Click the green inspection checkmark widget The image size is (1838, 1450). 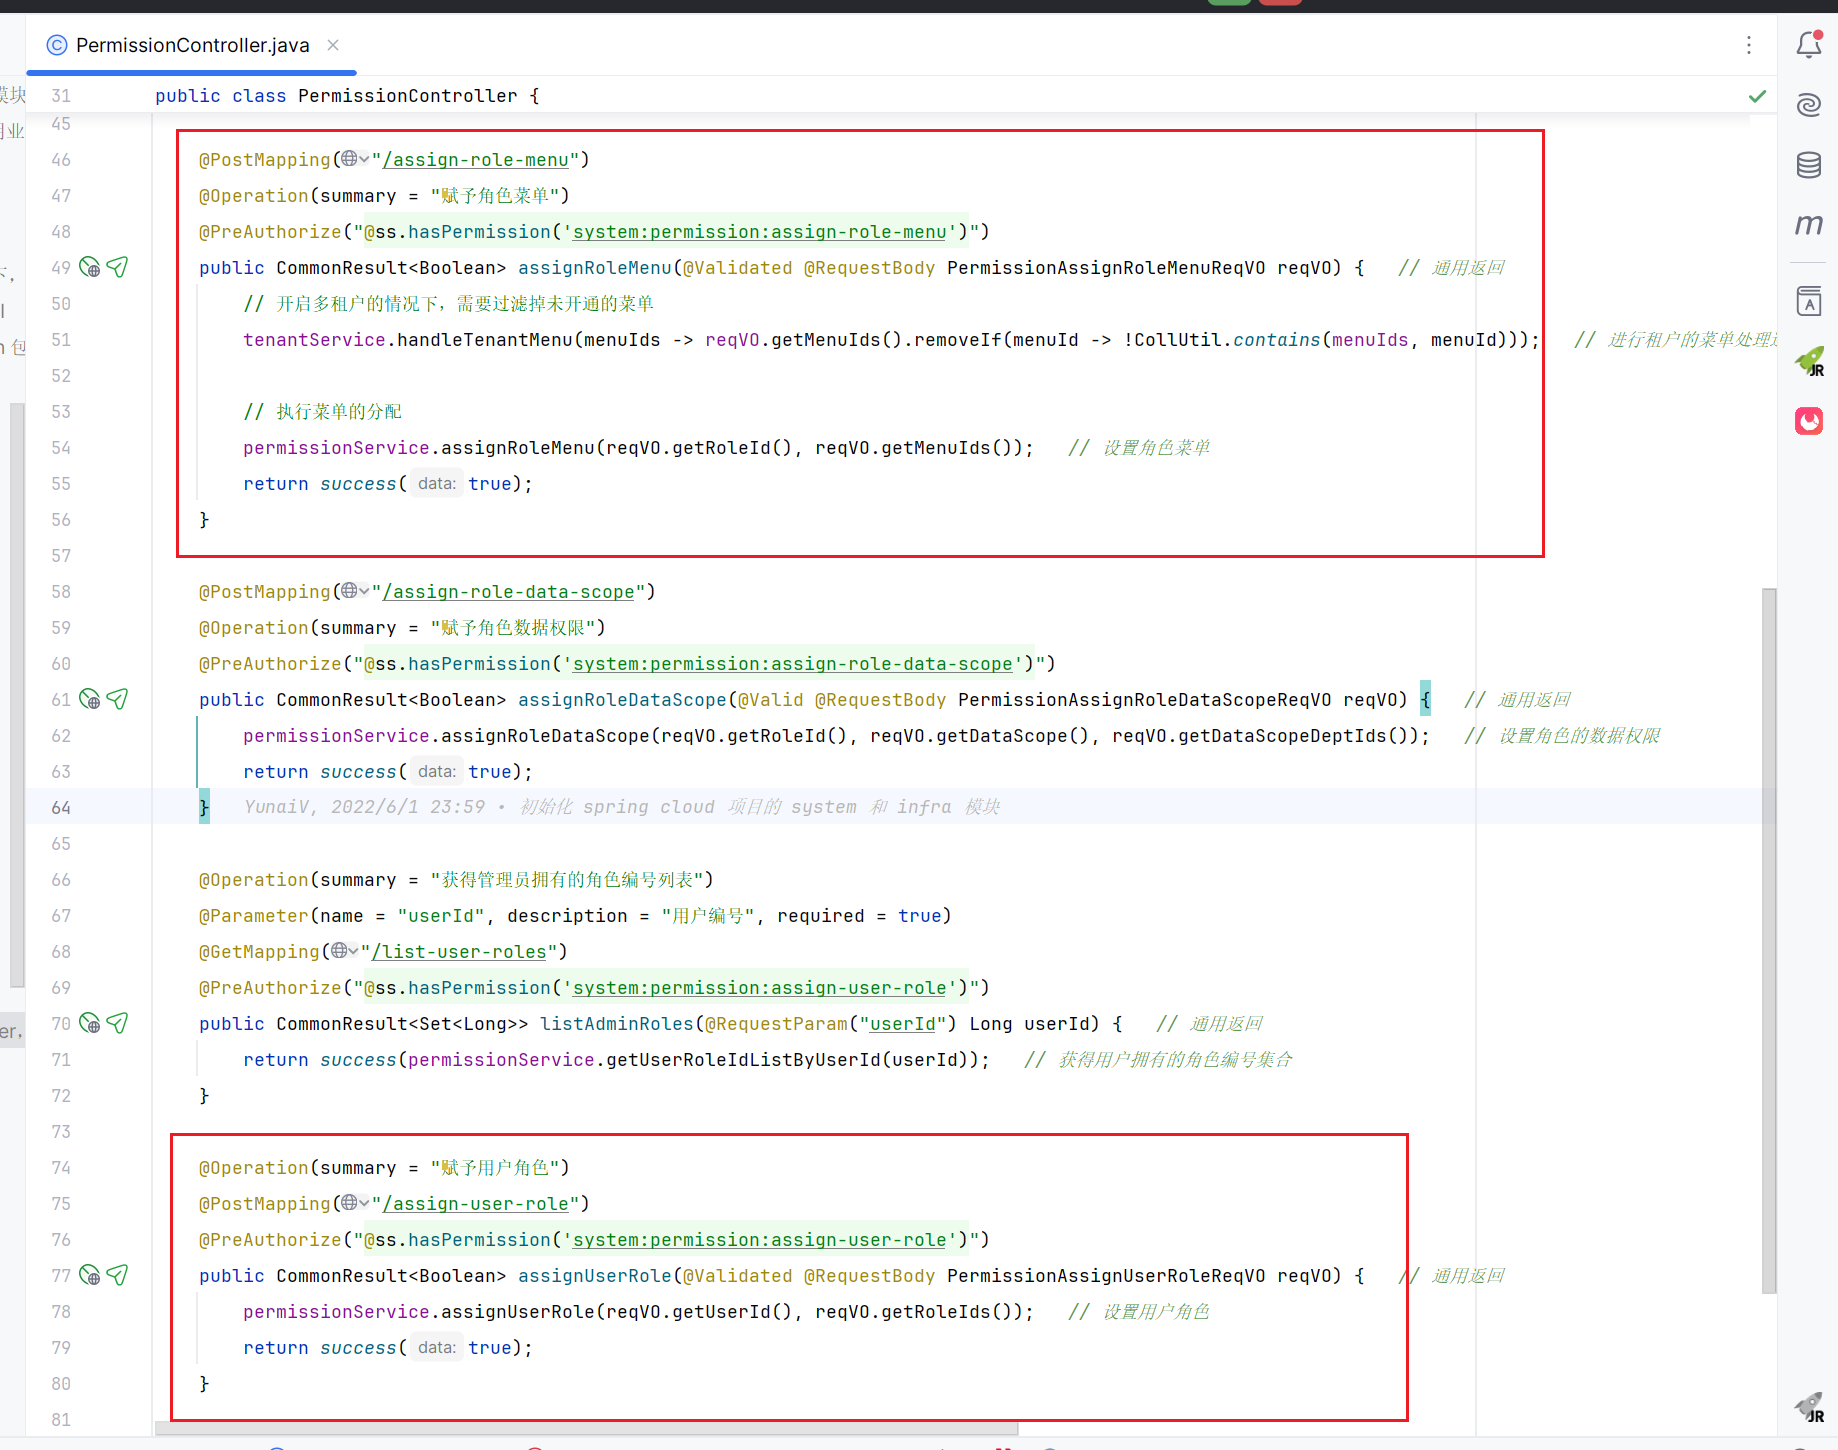pyautogui.click(x=1757, y=96)
